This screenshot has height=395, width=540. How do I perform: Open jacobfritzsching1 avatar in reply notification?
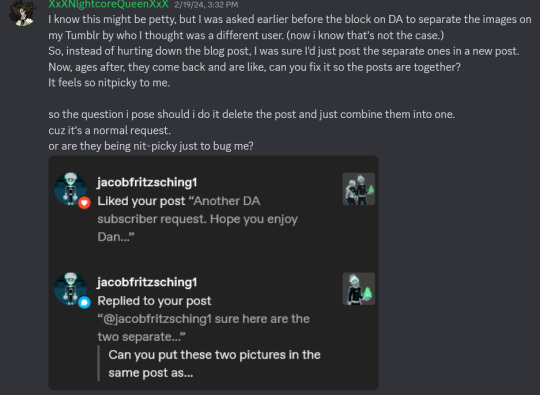point(71,289)
